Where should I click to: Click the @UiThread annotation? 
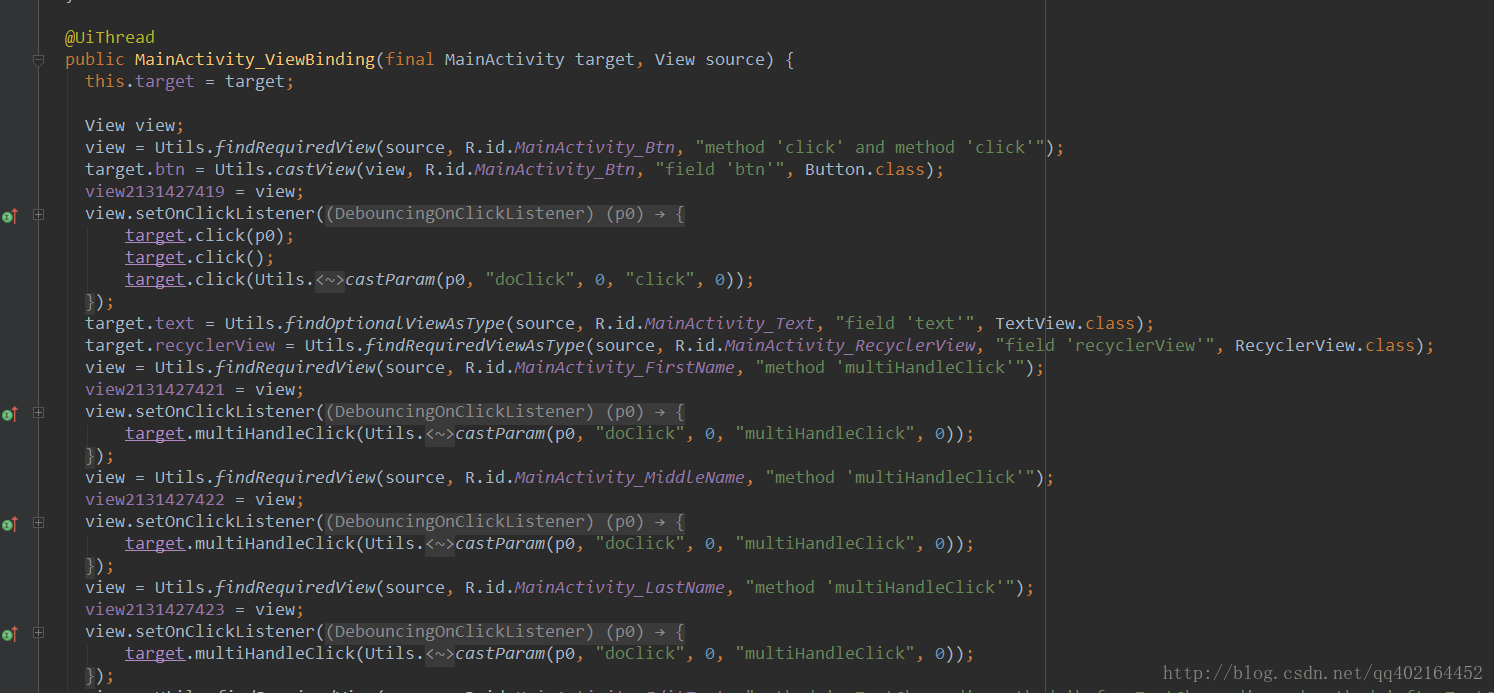pyautogui.click(x=110, y=38)
